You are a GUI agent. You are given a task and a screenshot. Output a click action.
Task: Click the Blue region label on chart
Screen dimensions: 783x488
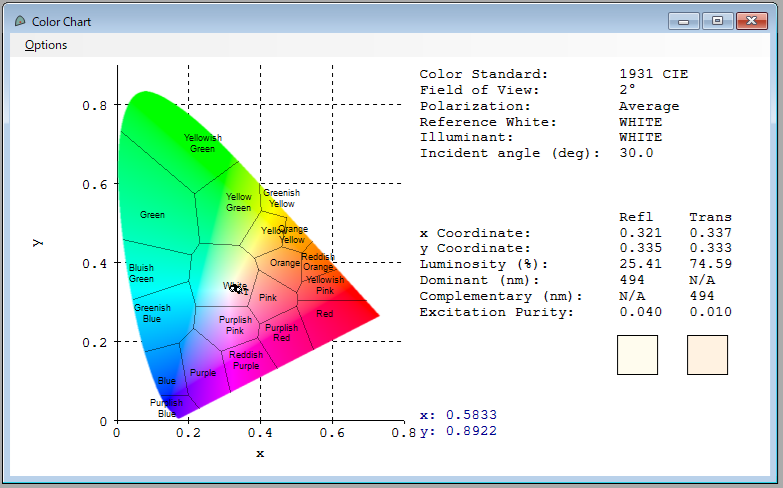pyautogui.click(x=167, y=381)
